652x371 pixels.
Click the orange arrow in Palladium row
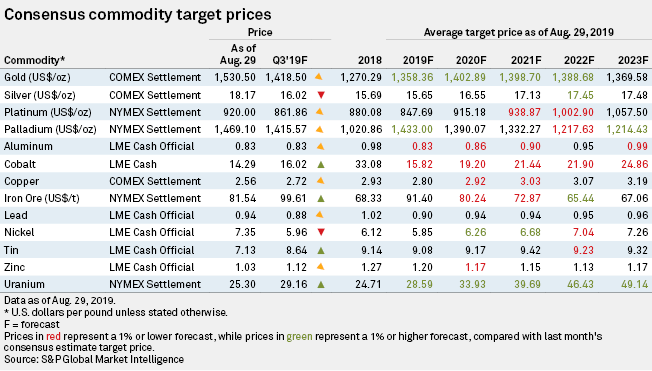[x=319, y=129]
